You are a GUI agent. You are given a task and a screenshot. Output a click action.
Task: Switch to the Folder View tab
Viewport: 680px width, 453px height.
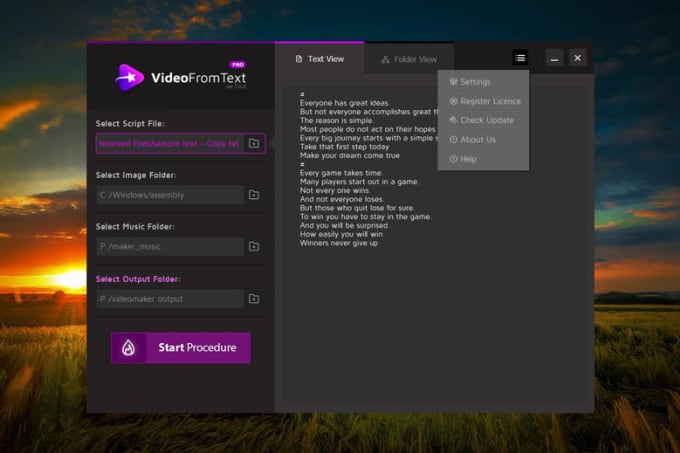(409, 59)
